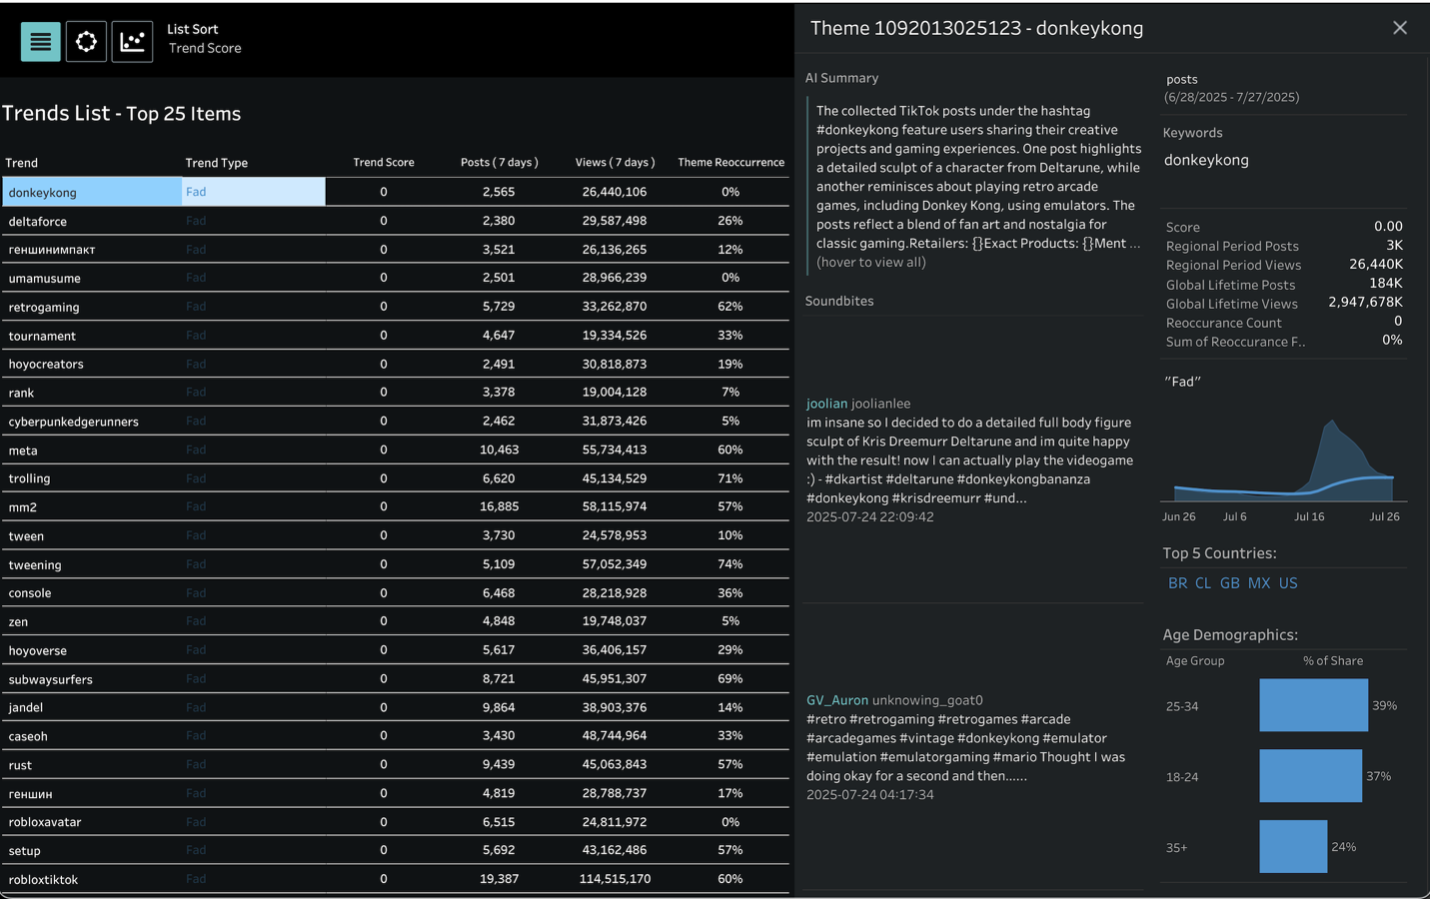The width and height of the screenshot is (1430, 904).
Task: Open the list view icon
Action: click(x=41, y=42)
